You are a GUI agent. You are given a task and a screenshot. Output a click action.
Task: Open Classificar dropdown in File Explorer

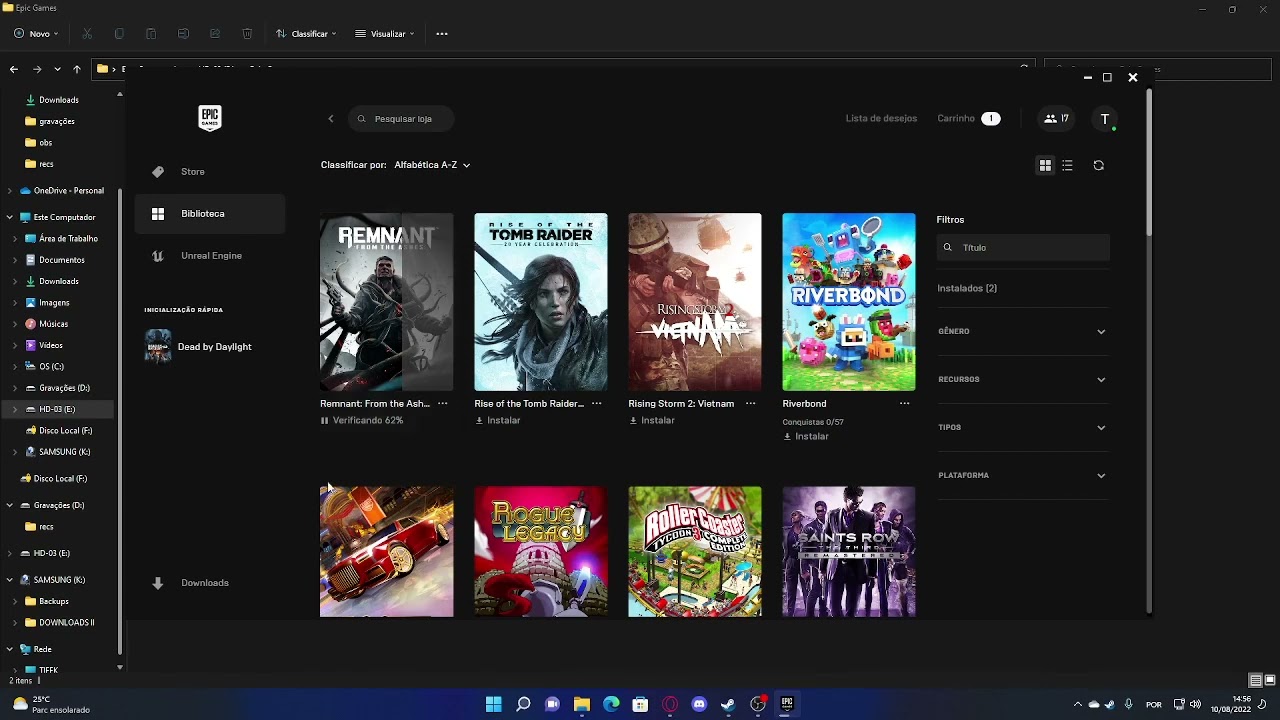[x=306, y=34]
